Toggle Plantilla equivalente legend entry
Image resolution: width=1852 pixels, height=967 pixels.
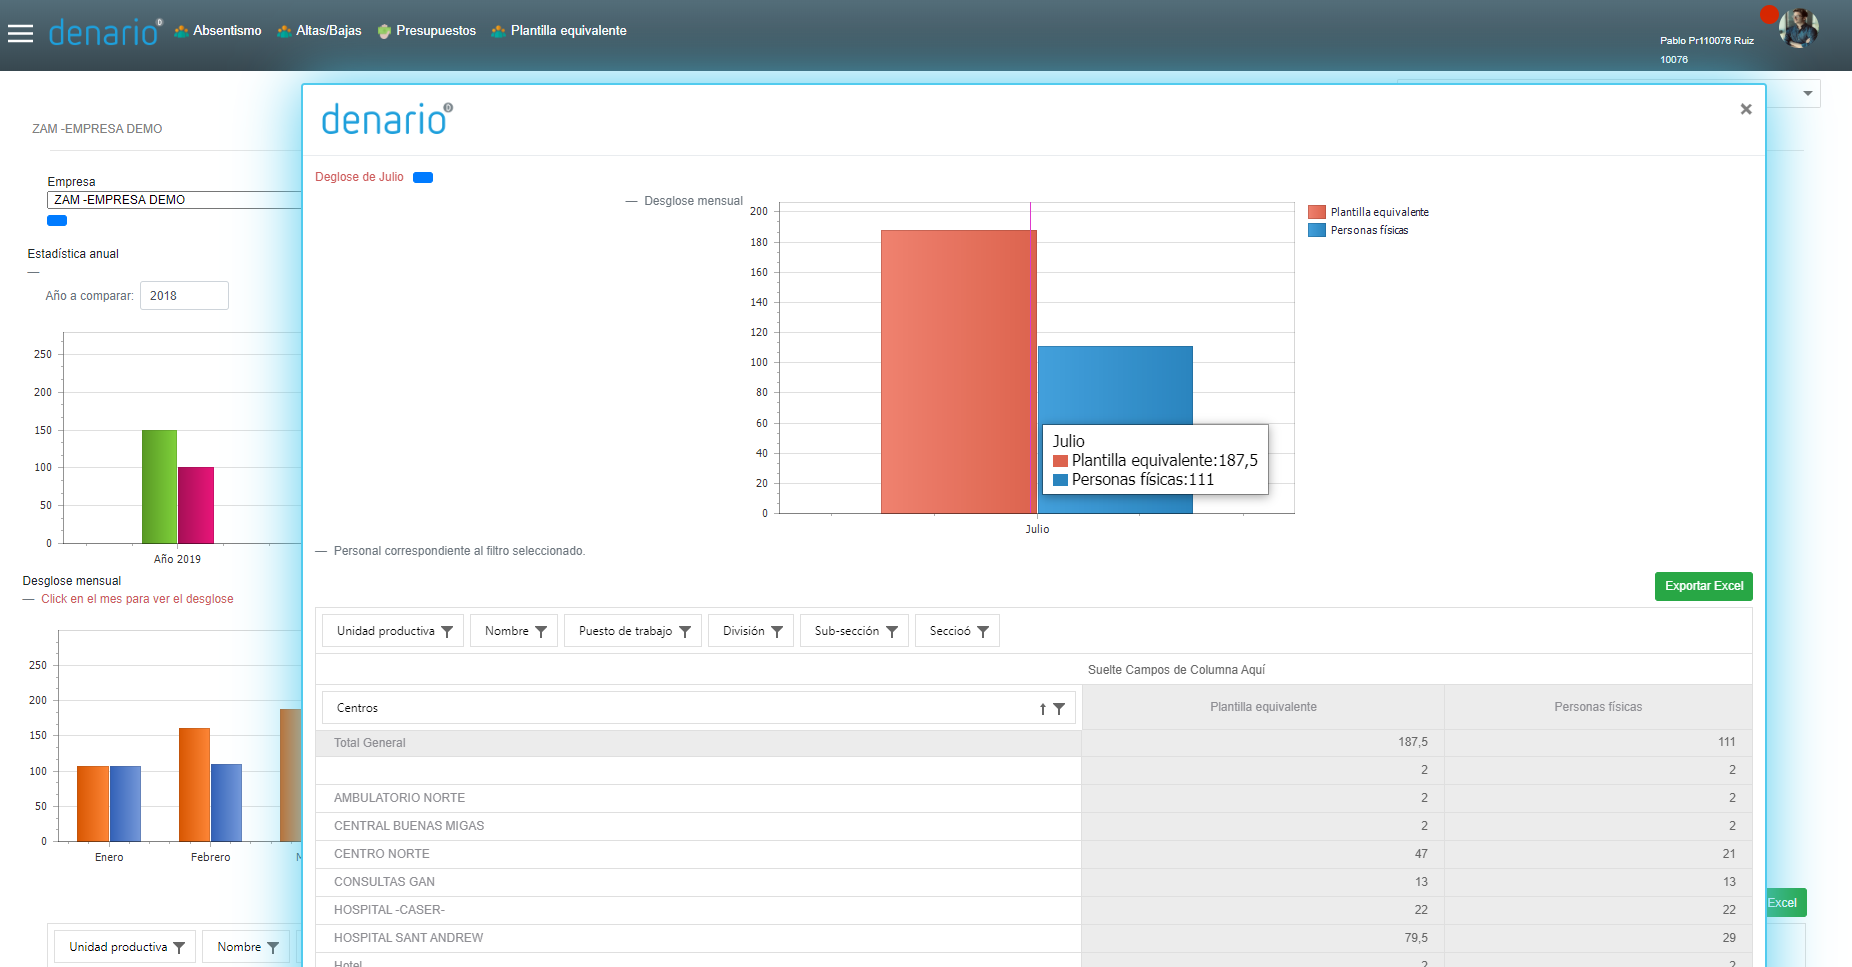click(x=1368, y=212)
